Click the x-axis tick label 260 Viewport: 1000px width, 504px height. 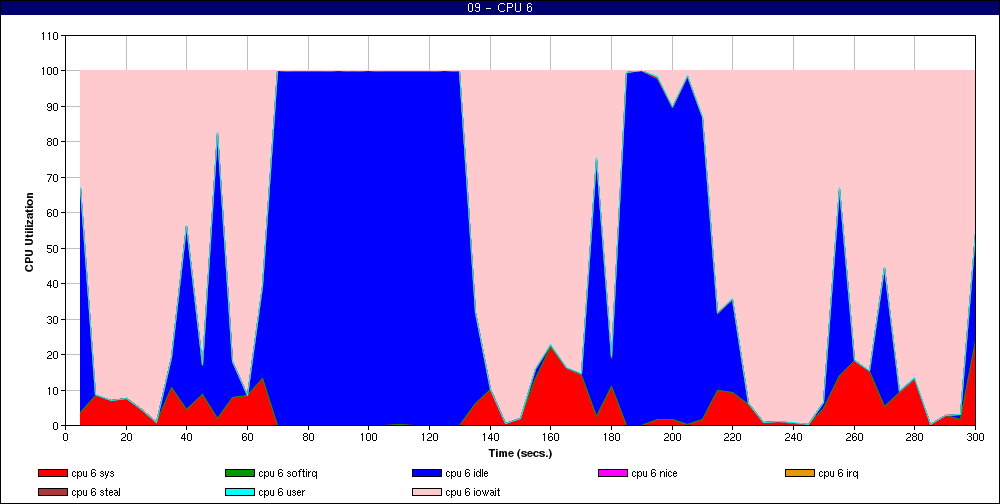855,437
